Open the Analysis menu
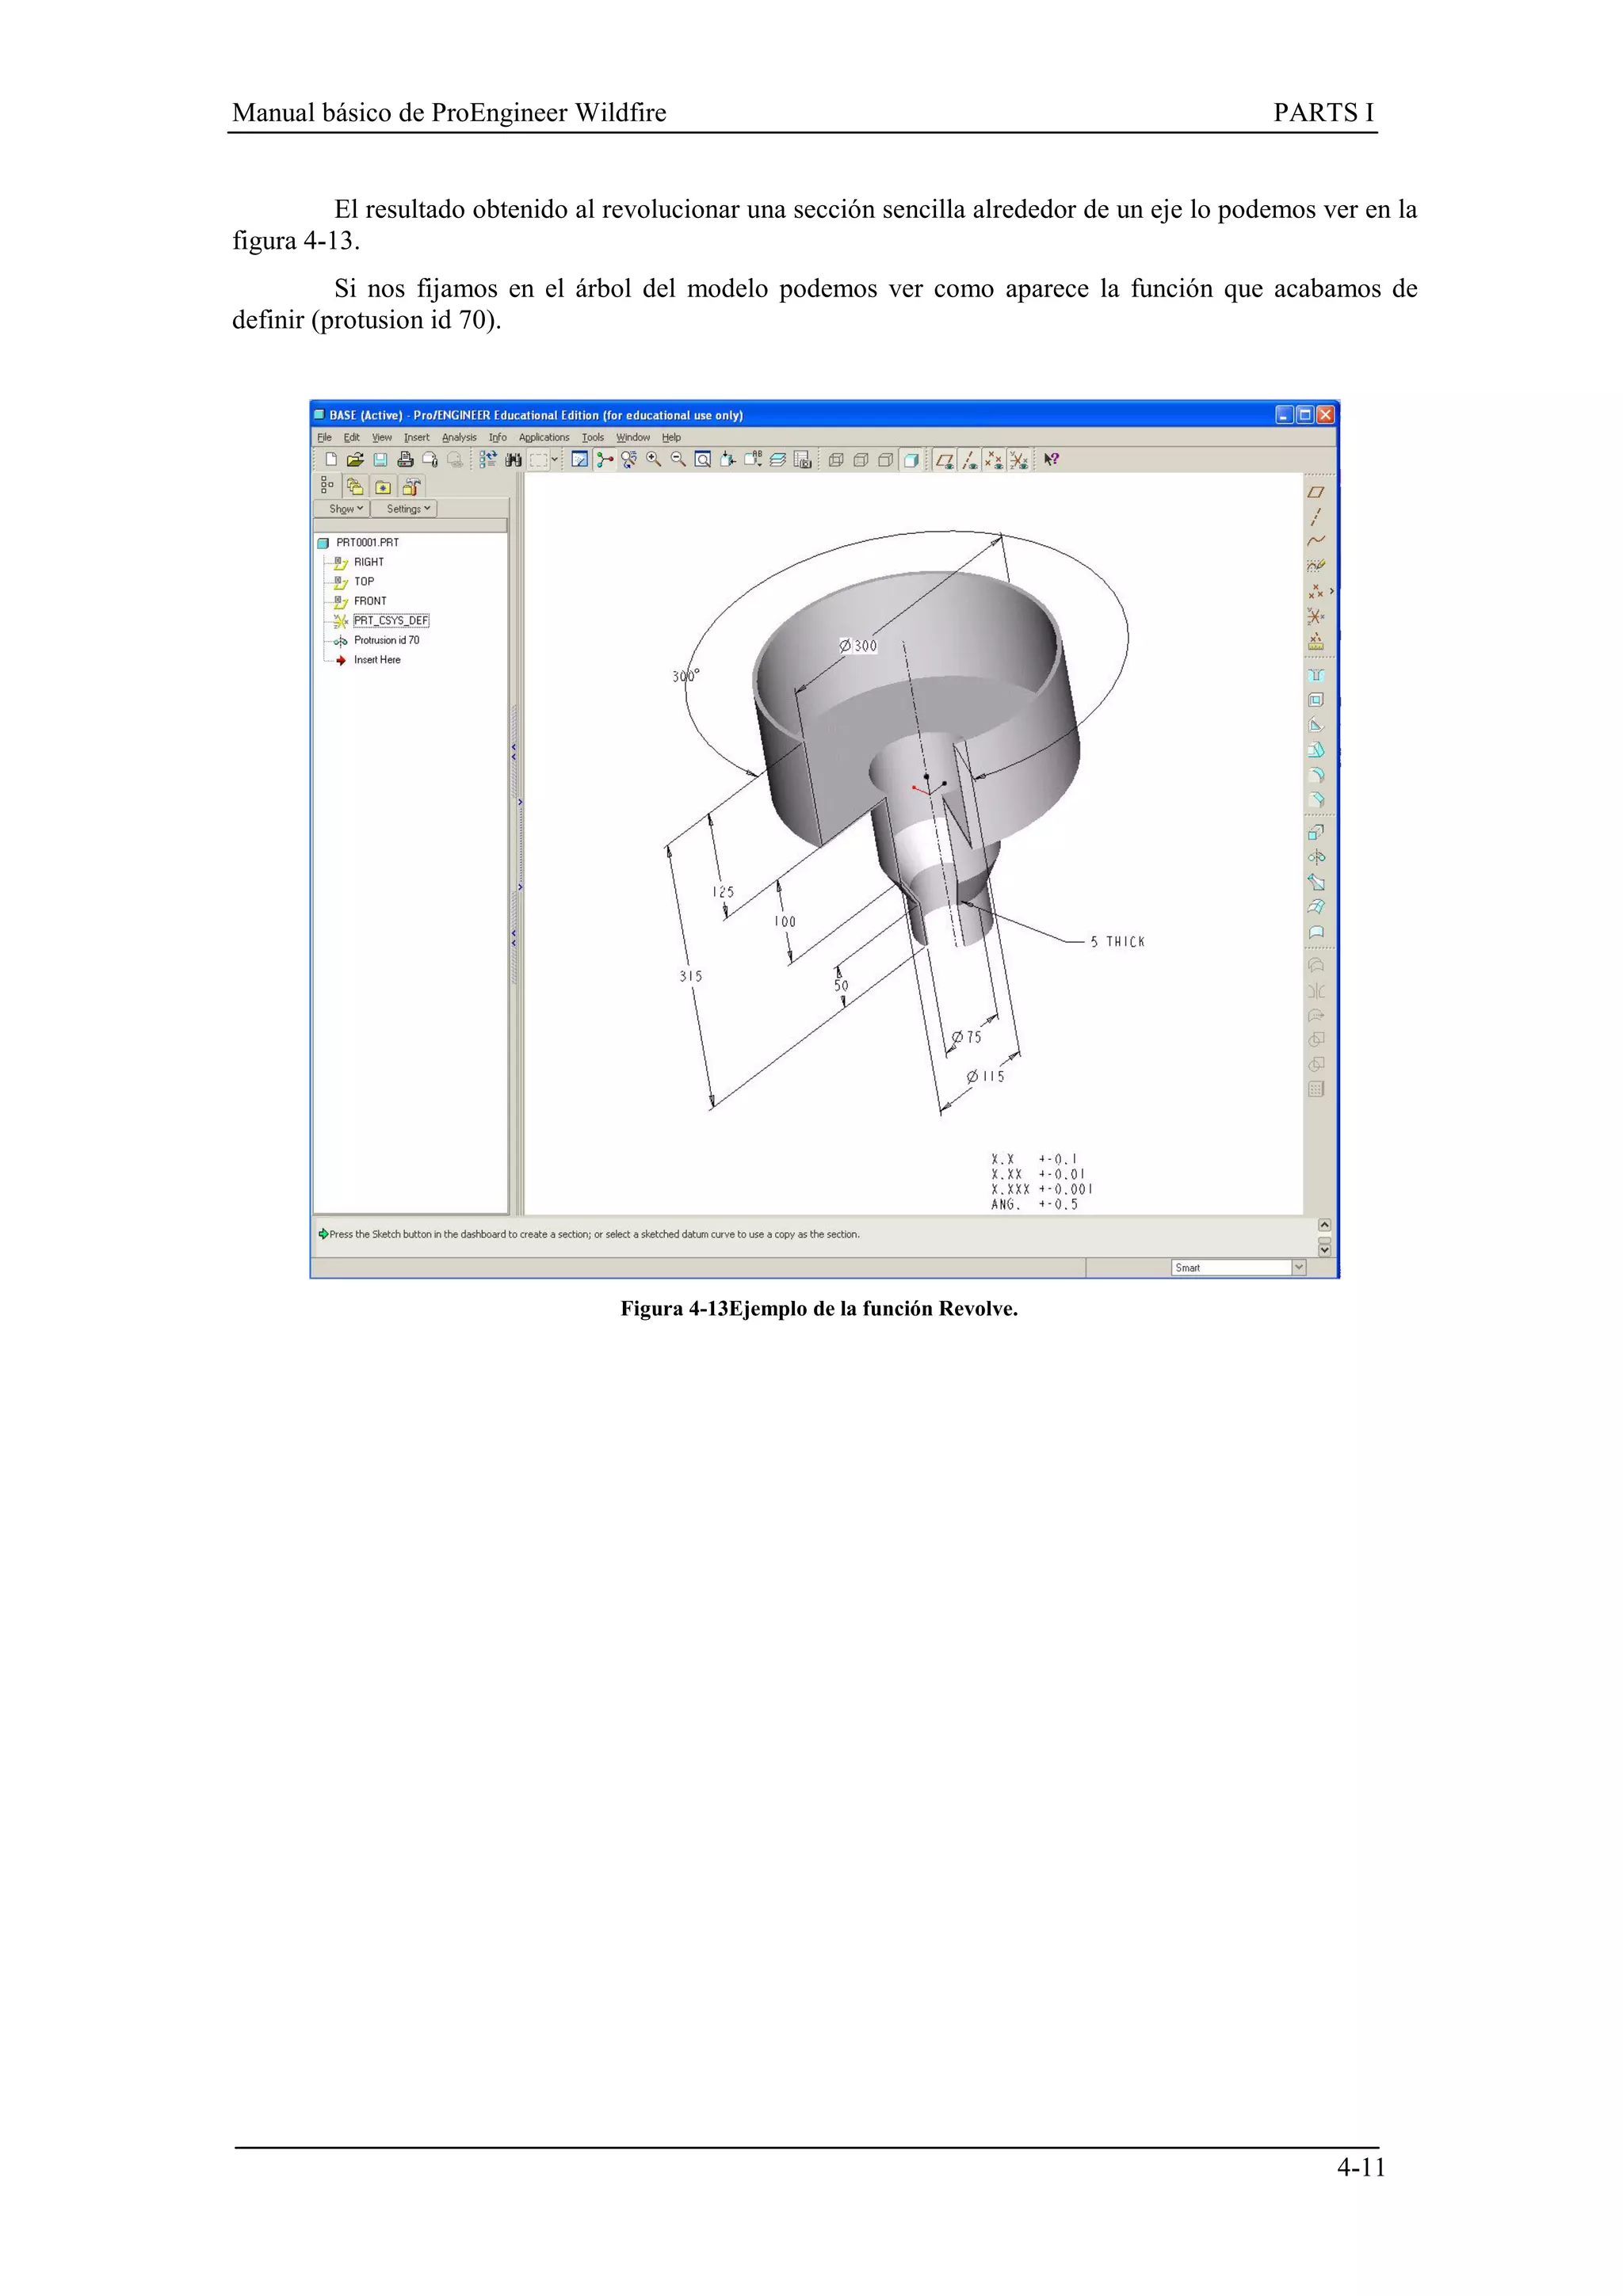This screenshot has height=2296, width=1623. coord(459,437)
